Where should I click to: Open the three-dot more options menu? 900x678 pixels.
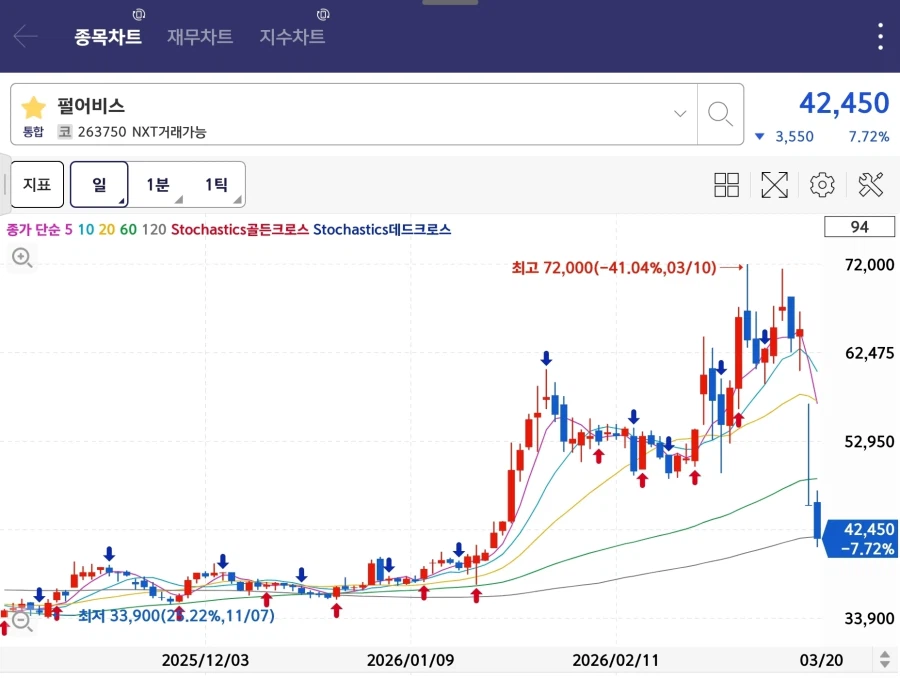[x=880, y=37]
